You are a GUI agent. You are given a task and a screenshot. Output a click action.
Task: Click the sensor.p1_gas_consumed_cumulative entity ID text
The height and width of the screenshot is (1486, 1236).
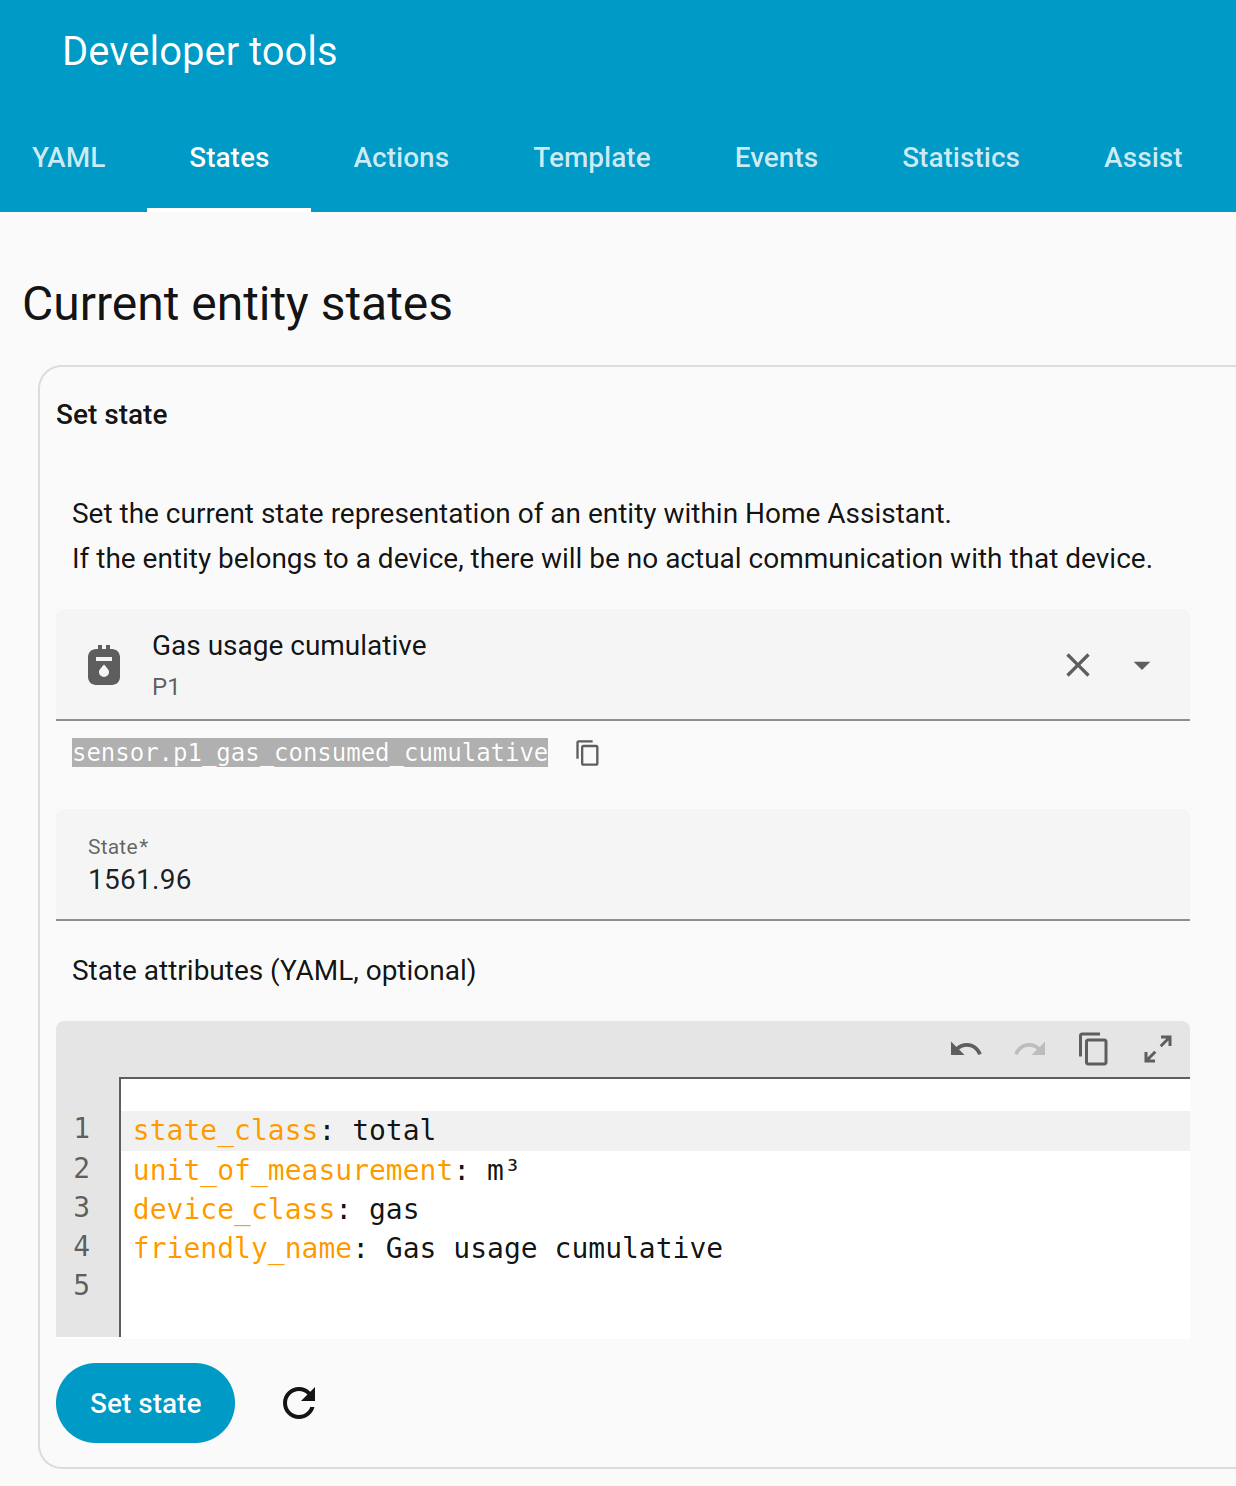[310, 753]
